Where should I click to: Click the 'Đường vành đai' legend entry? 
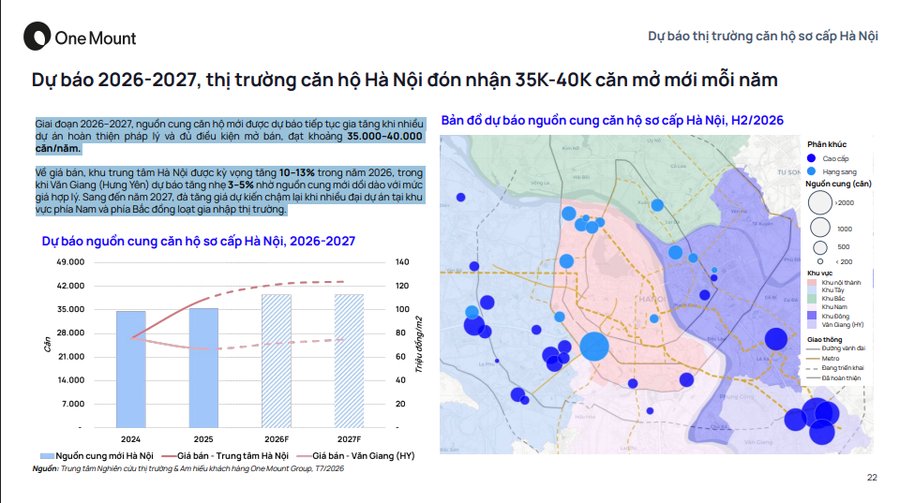pyautogui.click(x=836, y=349)
